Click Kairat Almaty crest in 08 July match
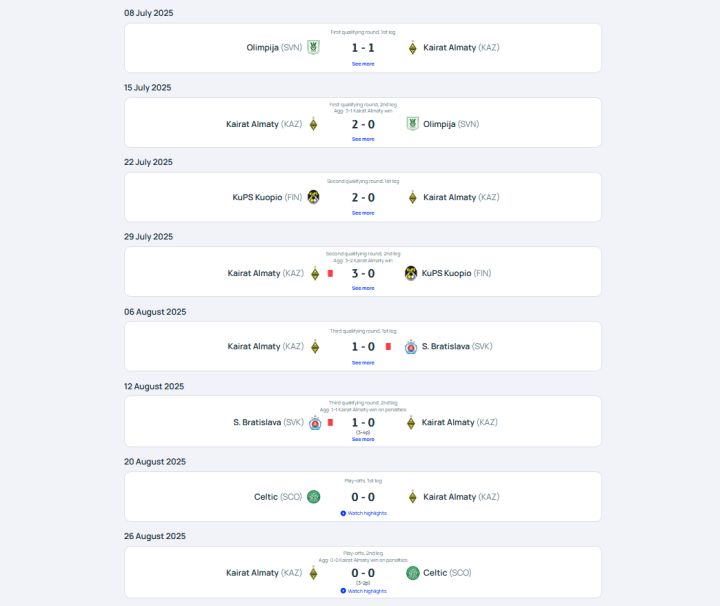 412,47
